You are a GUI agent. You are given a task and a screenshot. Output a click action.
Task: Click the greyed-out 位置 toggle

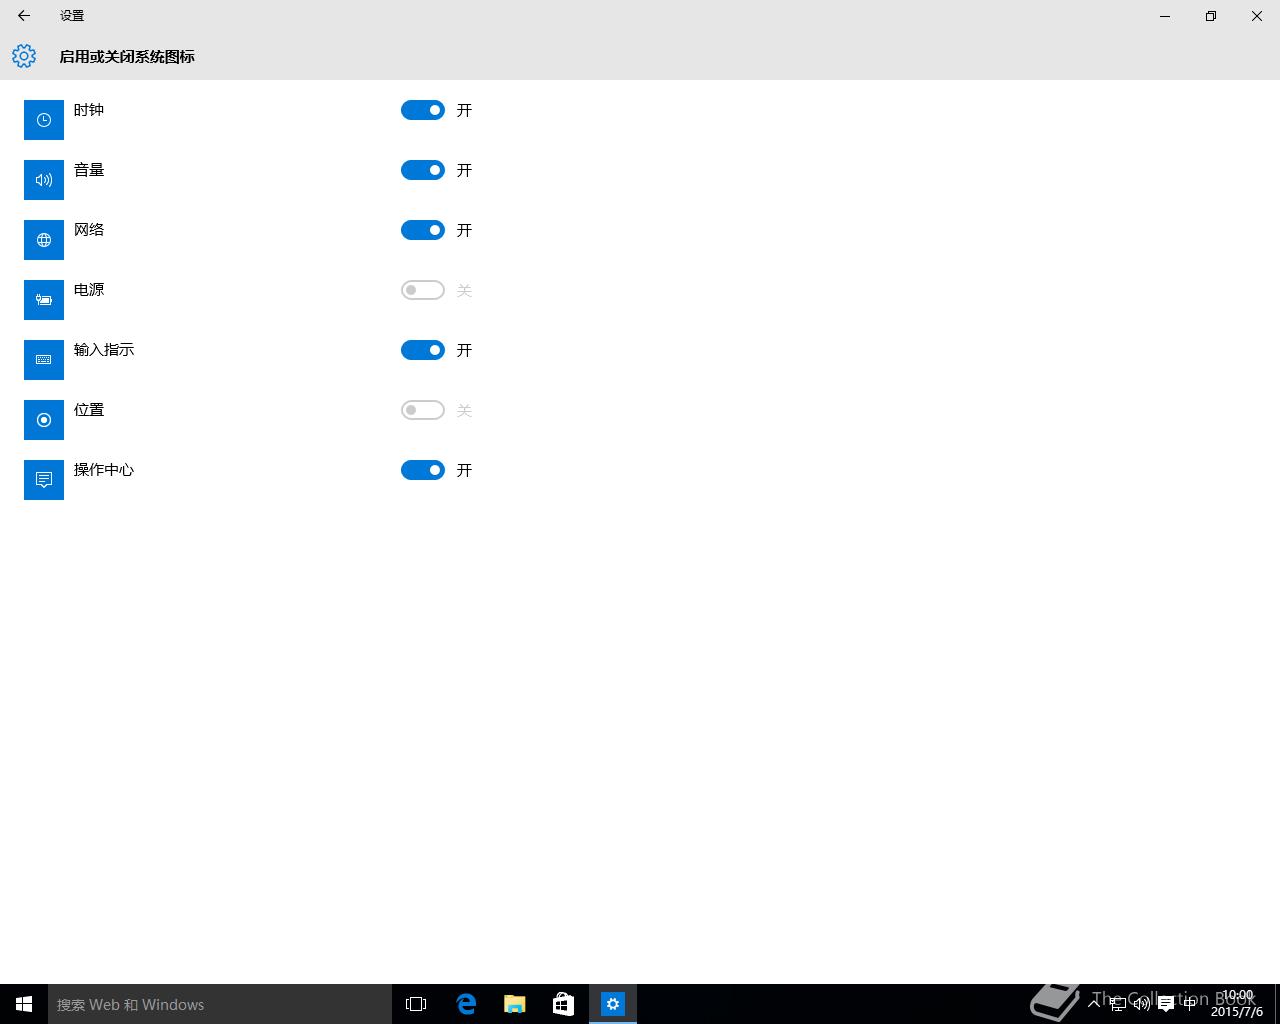click(x=423, y=410)
